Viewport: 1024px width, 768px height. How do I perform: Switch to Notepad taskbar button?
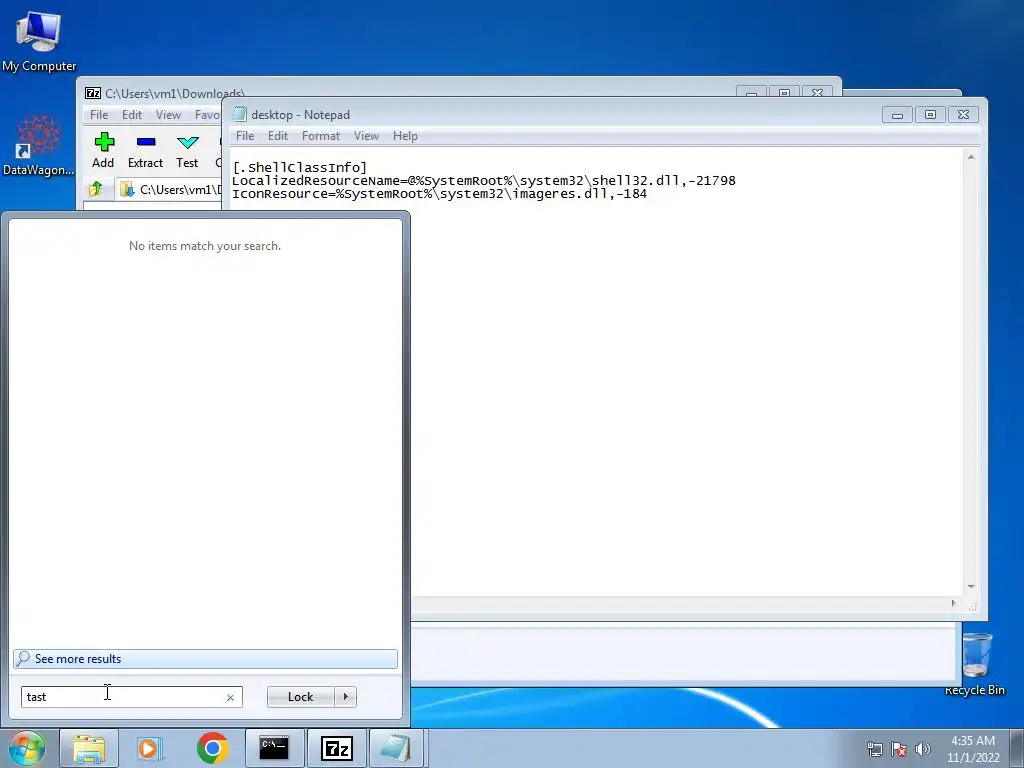coord(398,748)
